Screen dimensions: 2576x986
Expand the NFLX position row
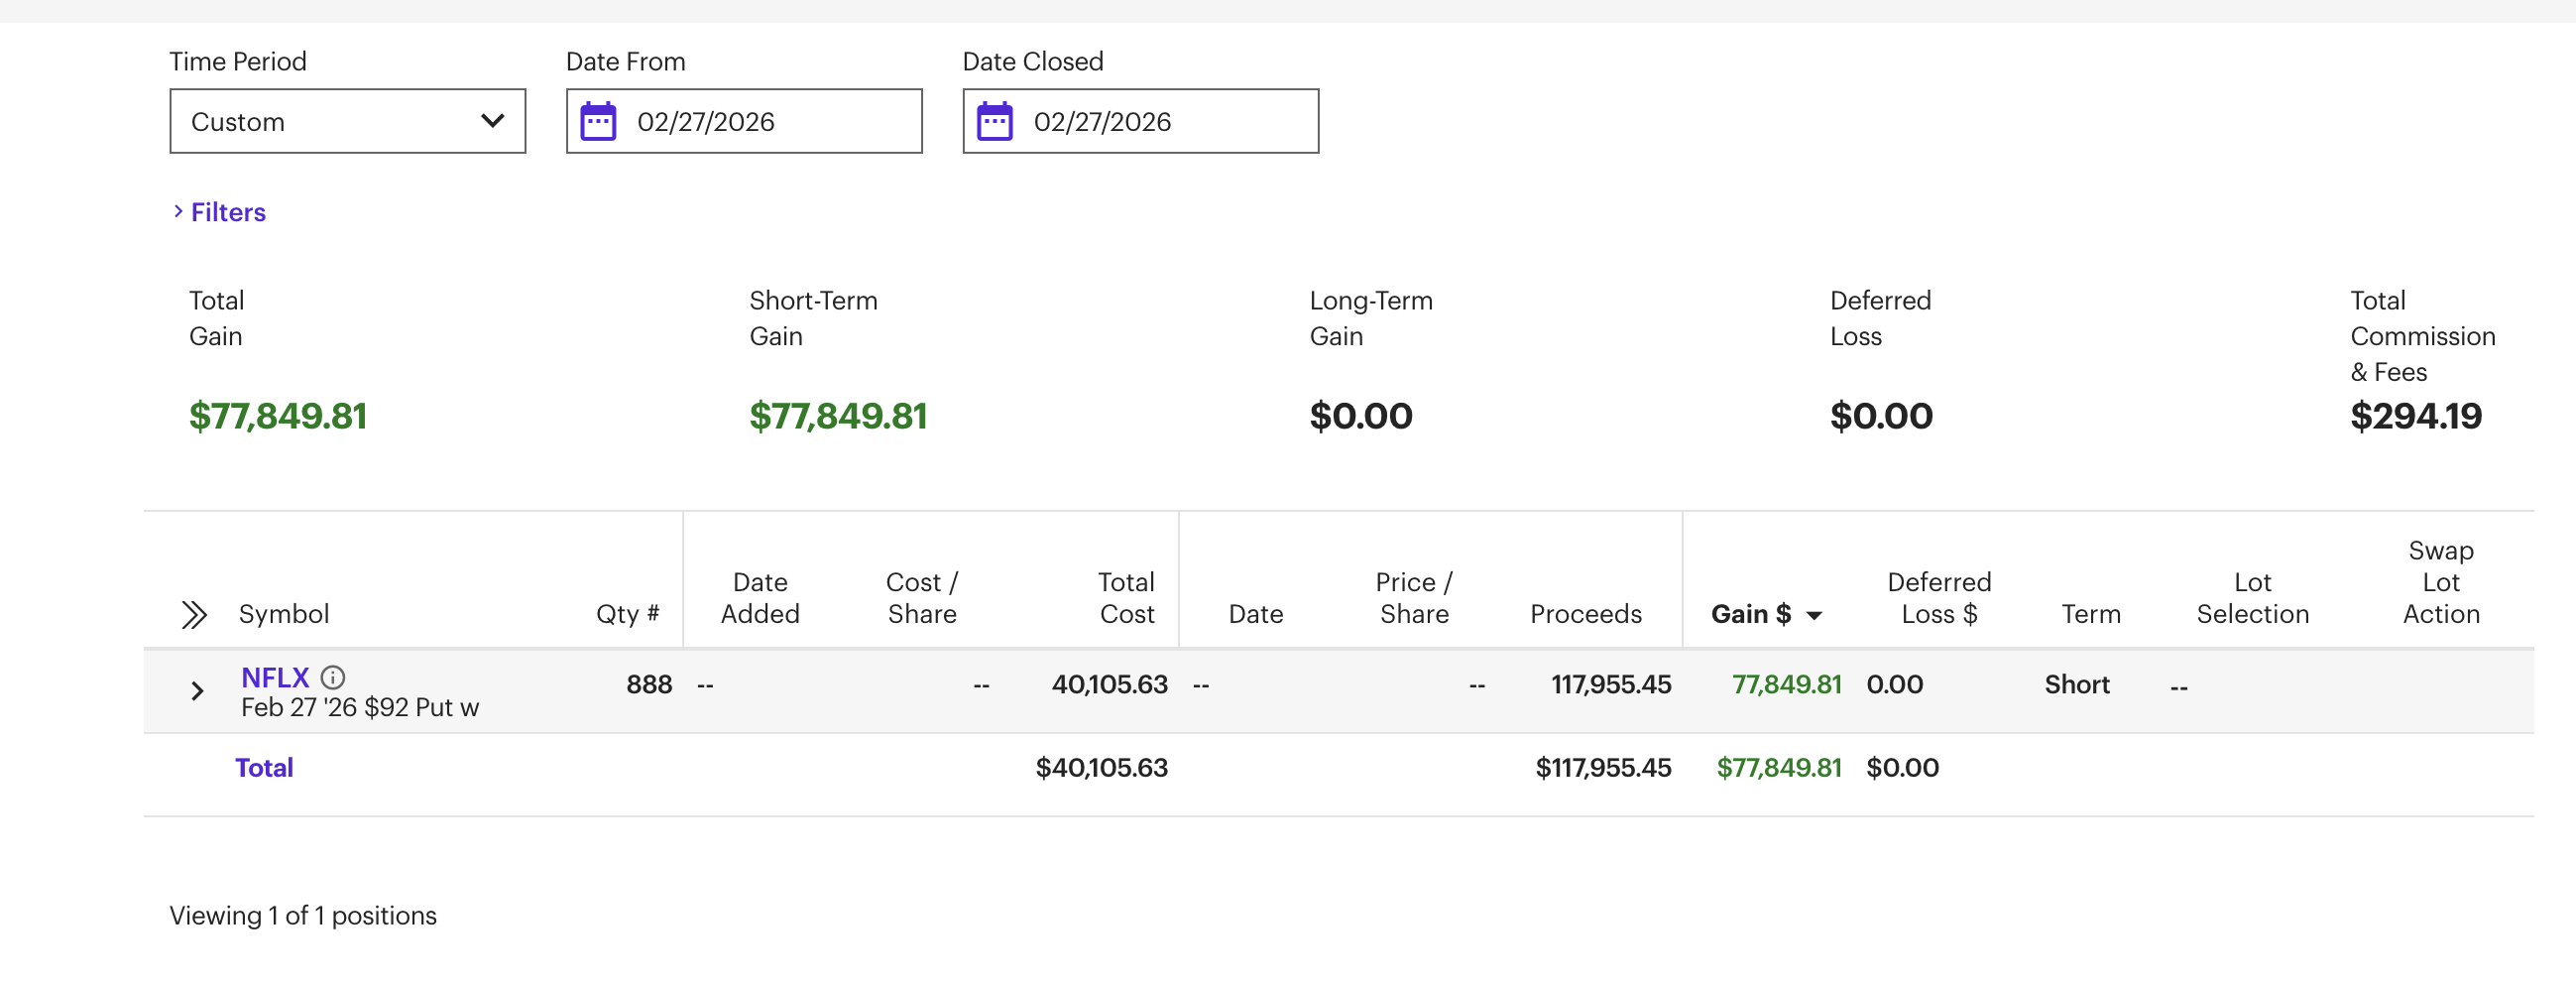197,691
